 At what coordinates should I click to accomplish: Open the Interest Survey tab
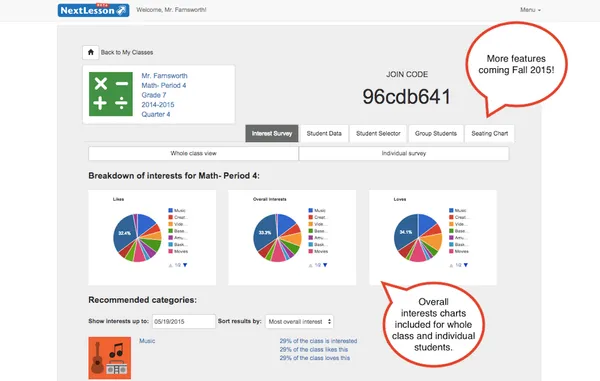point(272,134)
